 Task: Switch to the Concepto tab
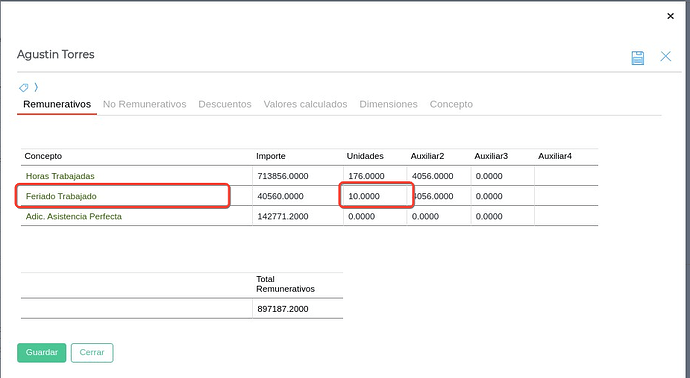(451, 104)
